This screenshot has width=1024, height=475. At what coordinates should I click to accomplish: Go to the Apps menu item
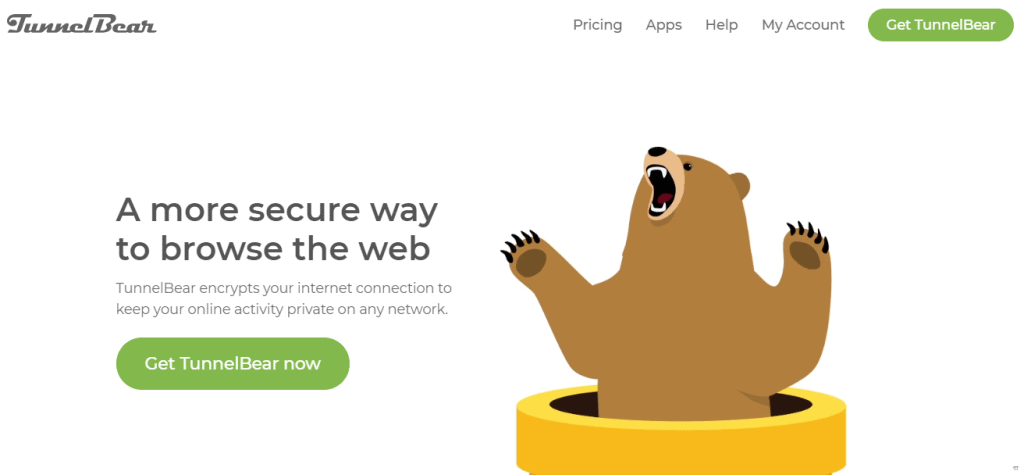[x=664, y=25]
